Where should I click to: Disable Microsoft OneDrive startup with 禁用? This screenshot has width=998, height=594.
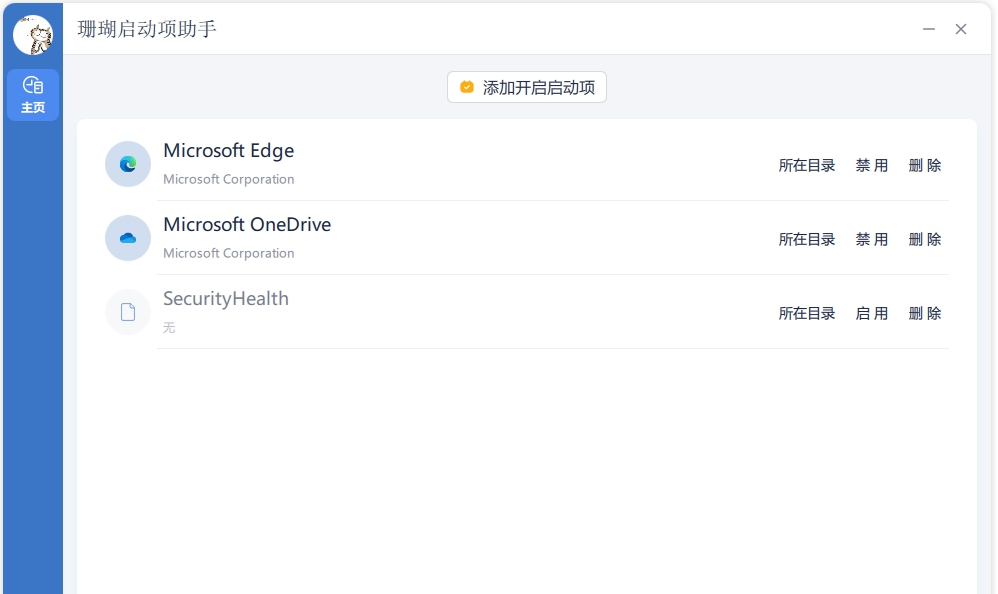[x=872, y=240]
